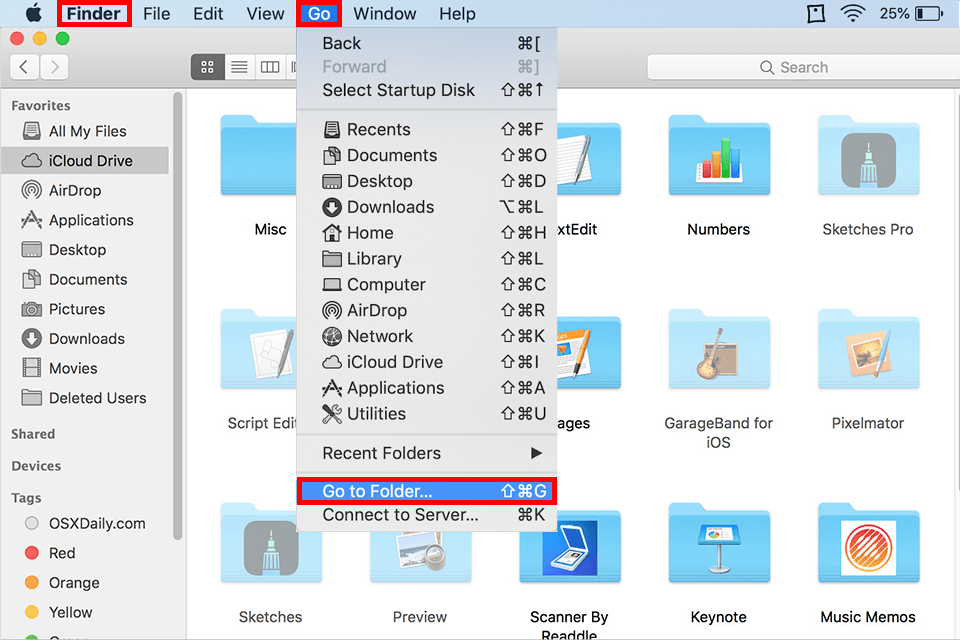Select Utilities in the Go menu
Viewport: 960px width, 640px height.
click(x=376, y=414)
